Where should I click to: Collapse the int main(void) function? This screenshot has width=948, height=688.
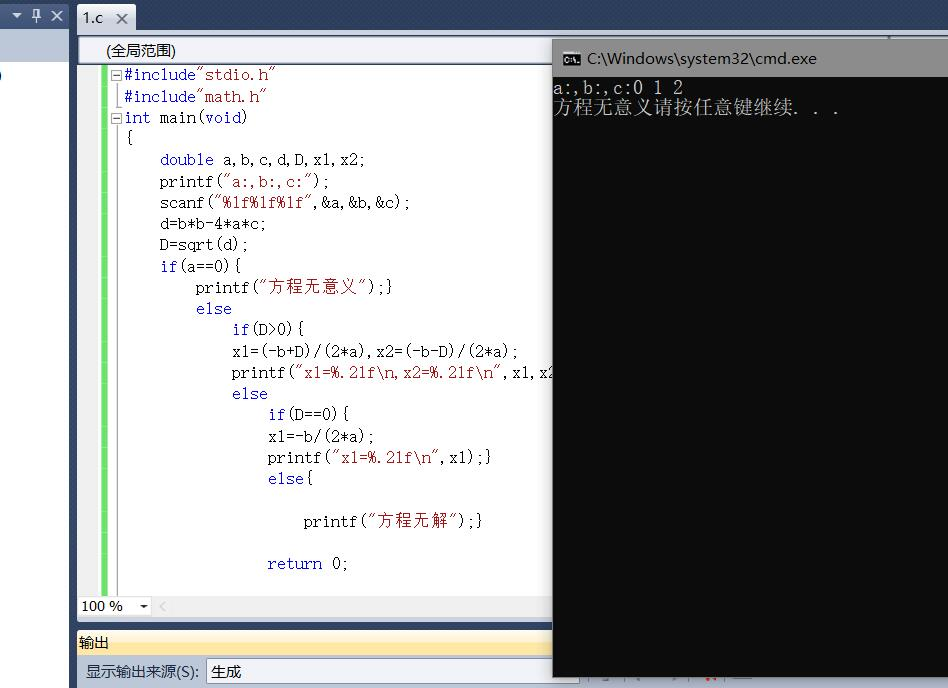click(x=116, y=118)
